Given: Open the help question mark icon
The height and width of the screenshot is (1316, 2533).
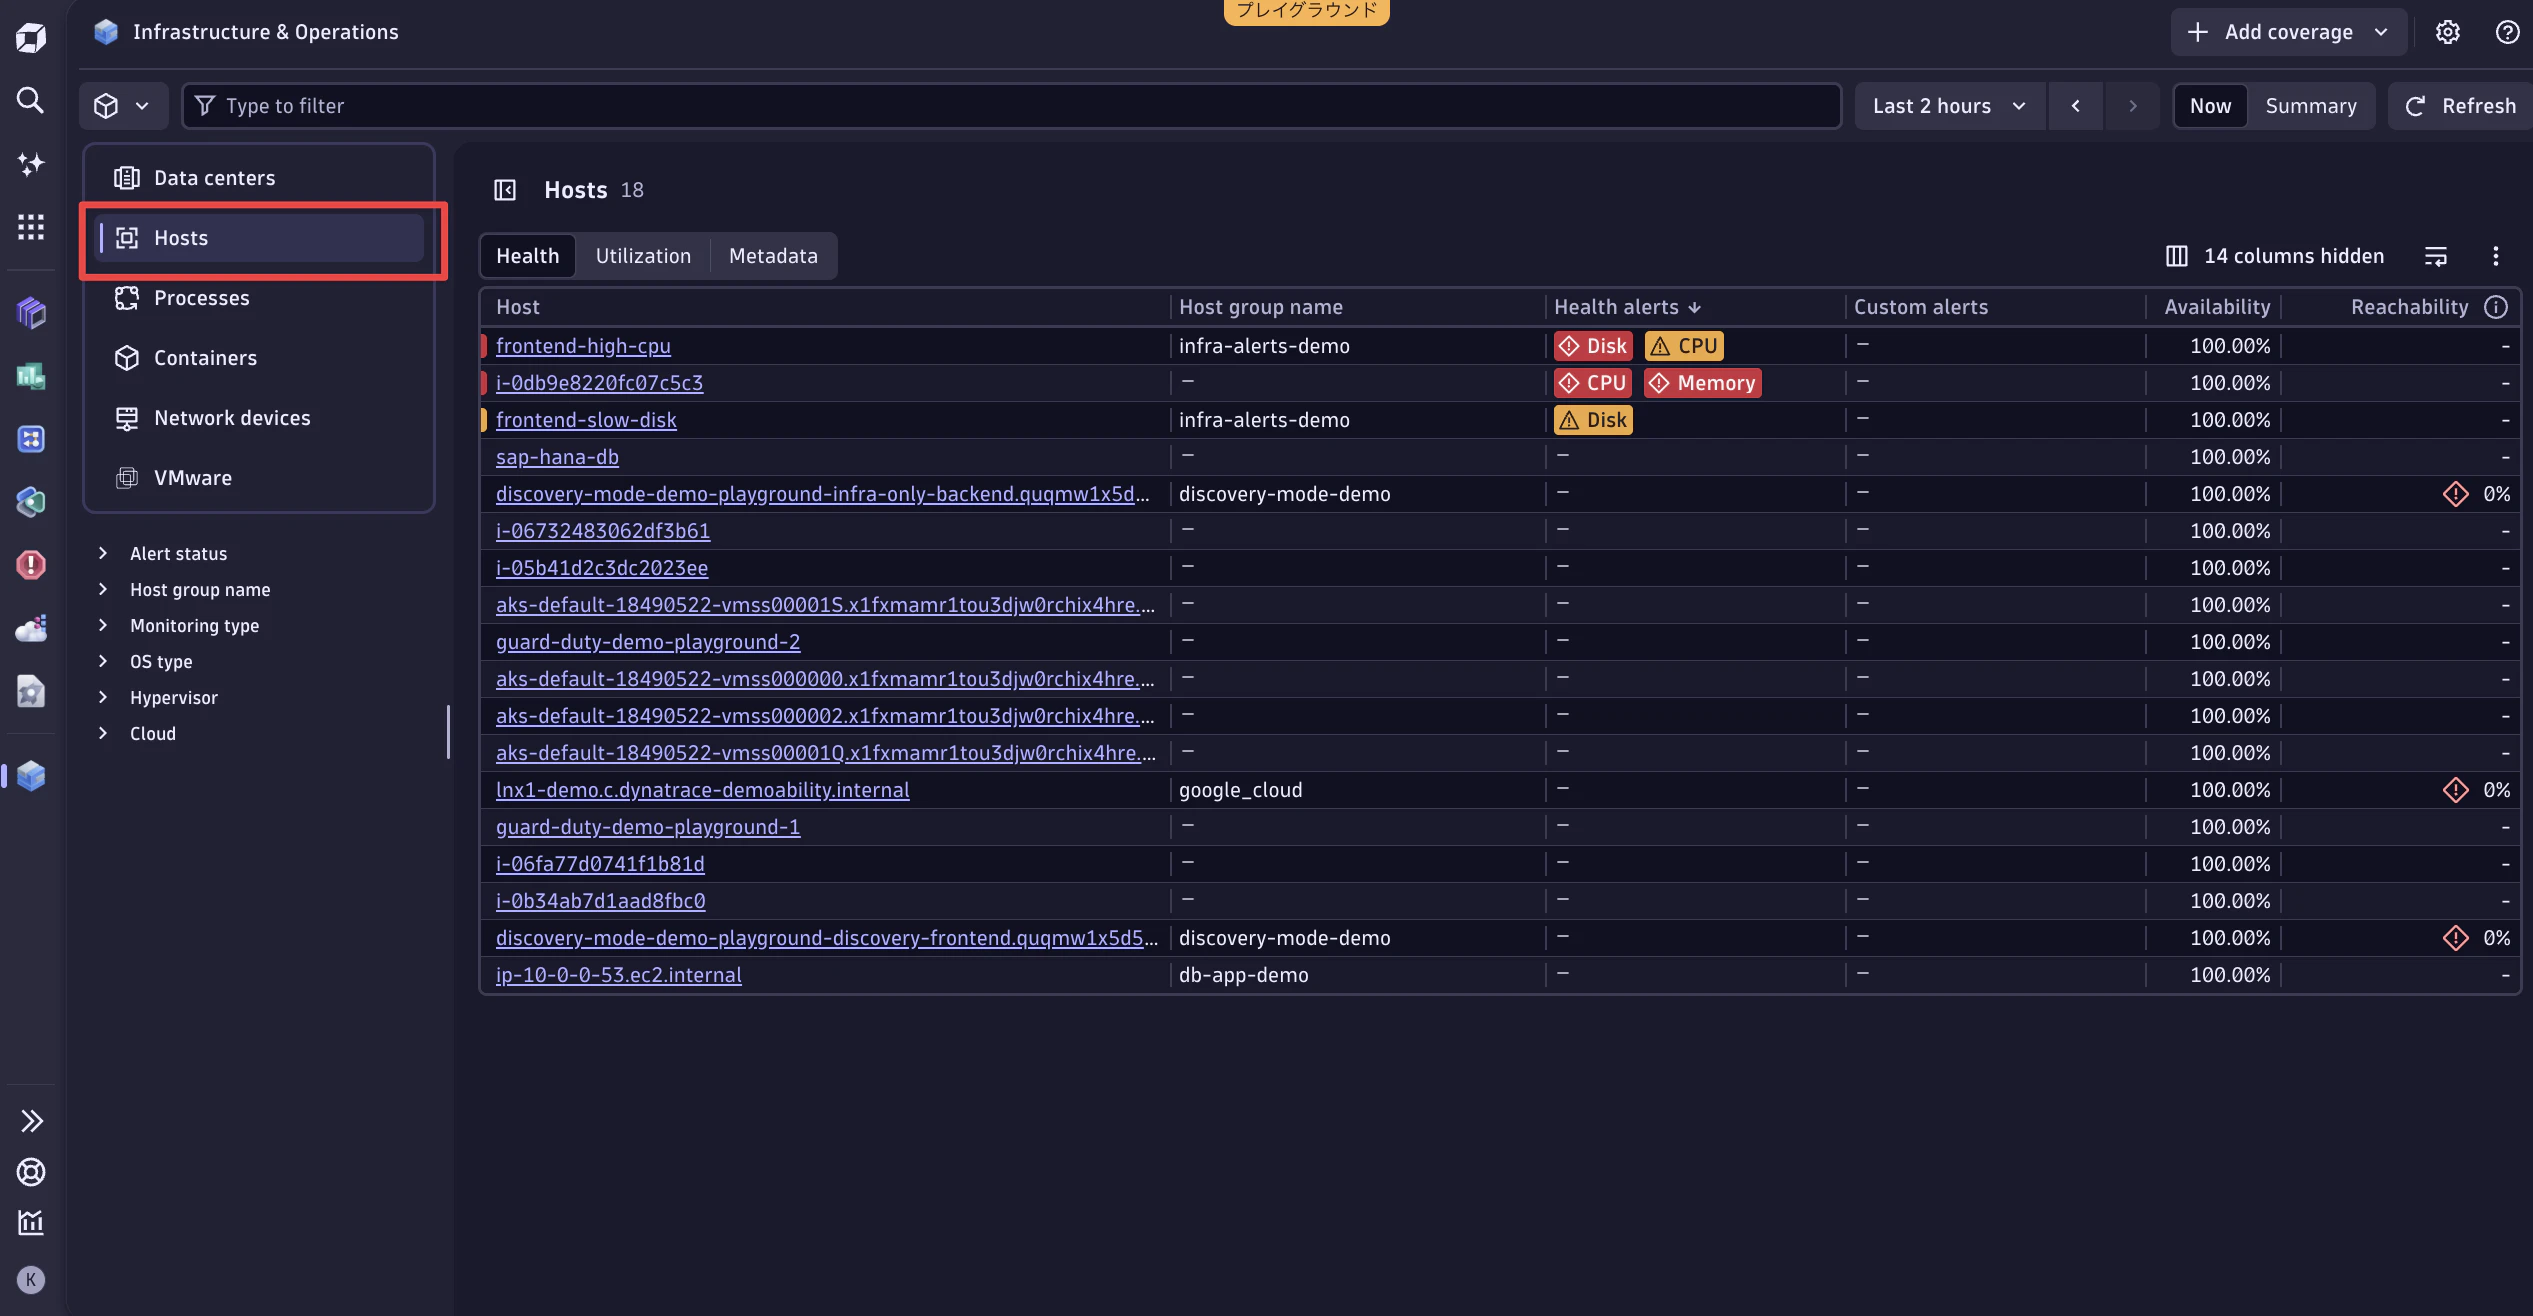Looking at the screenshot, I should tap(2507, 32).
